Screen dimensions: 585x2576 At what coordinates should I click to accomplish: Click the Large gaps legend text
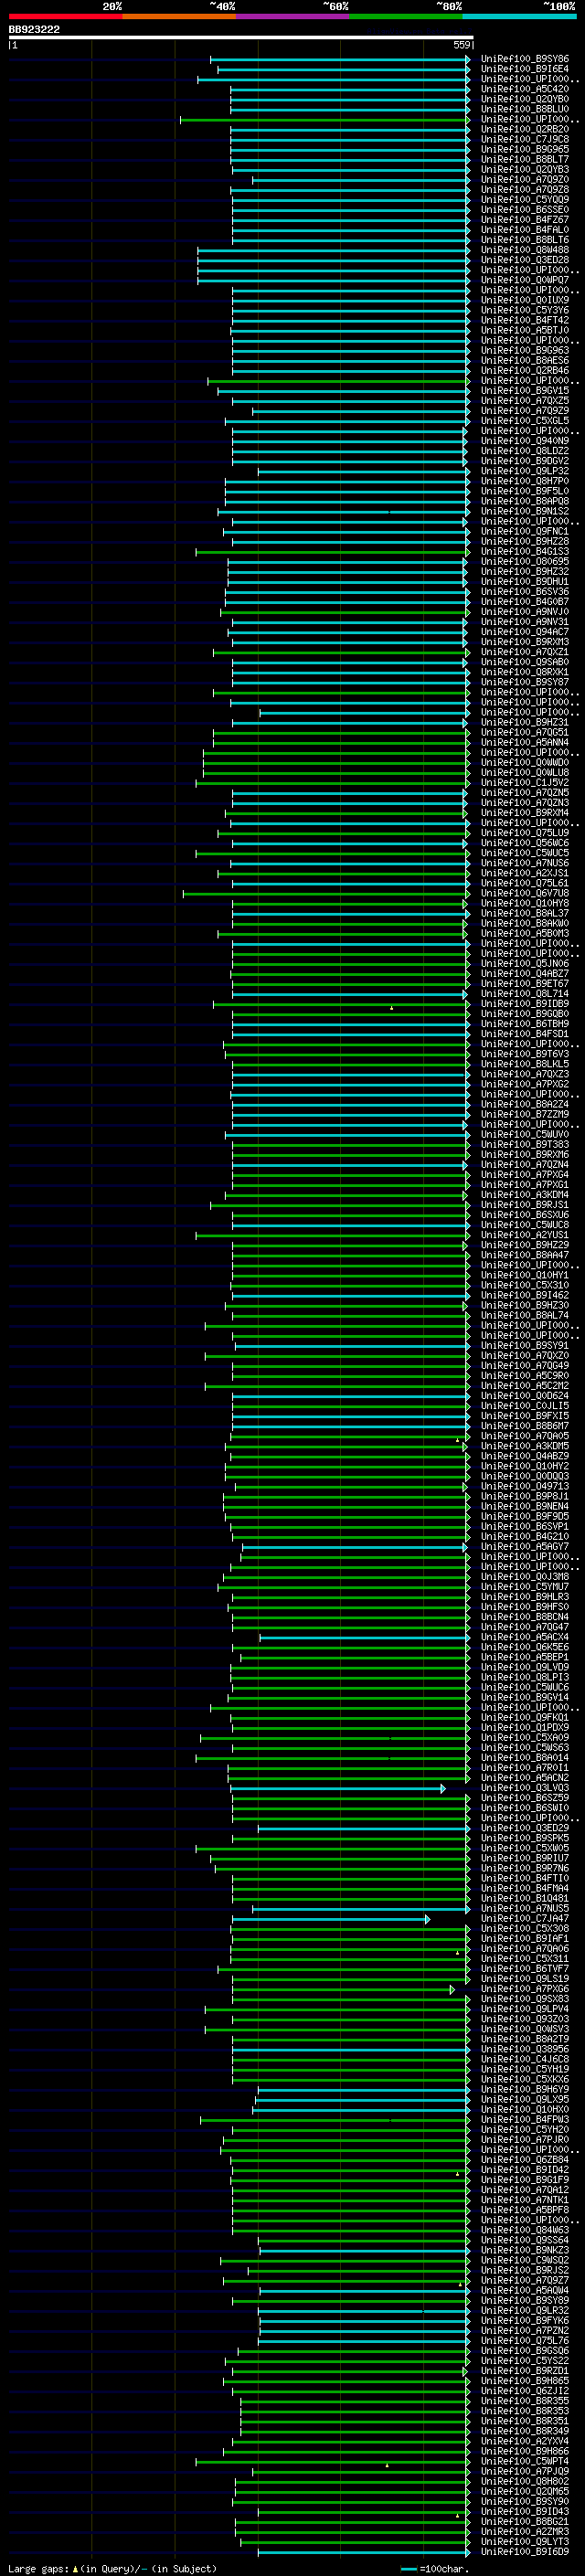coord(112,2569)
